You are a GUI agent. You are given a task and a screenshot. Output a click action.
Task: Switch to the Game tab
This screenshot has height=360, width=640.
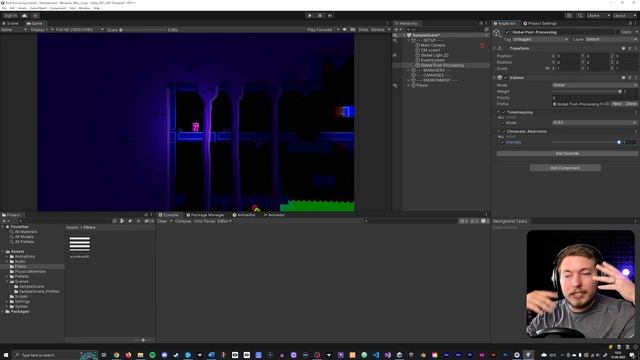coord(35,23)
